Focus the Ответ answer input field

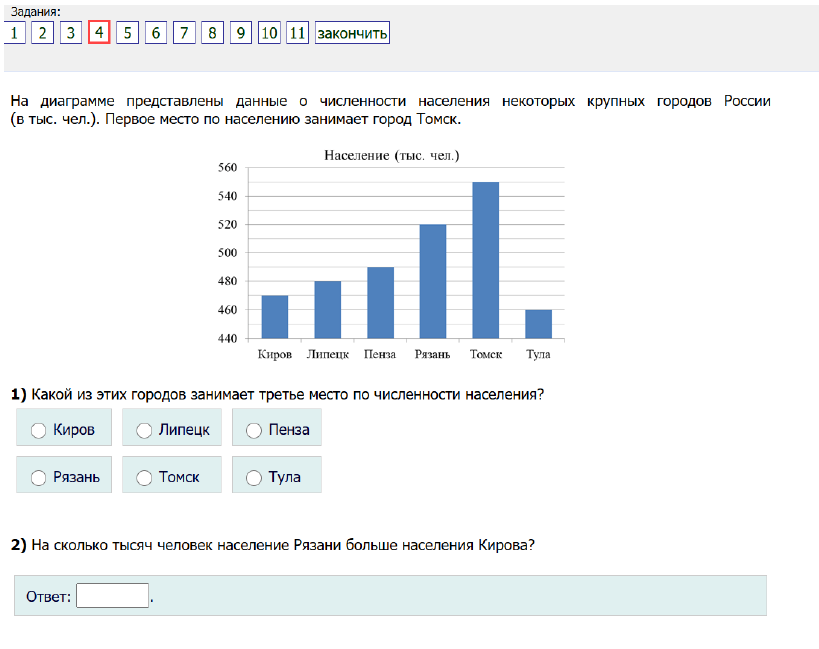(112, 596)
